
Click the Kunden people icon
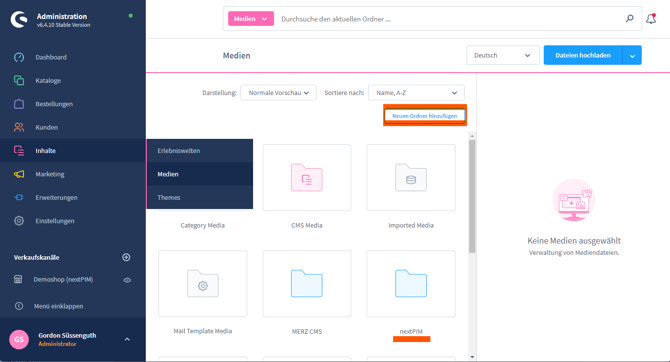point(19,127)
